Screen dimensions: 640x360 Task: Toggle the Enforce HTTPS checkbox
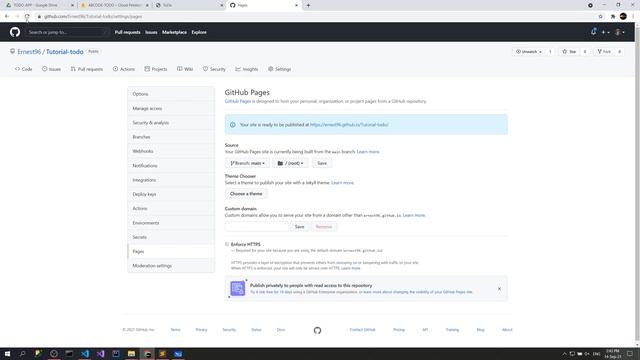coord(227,244)
